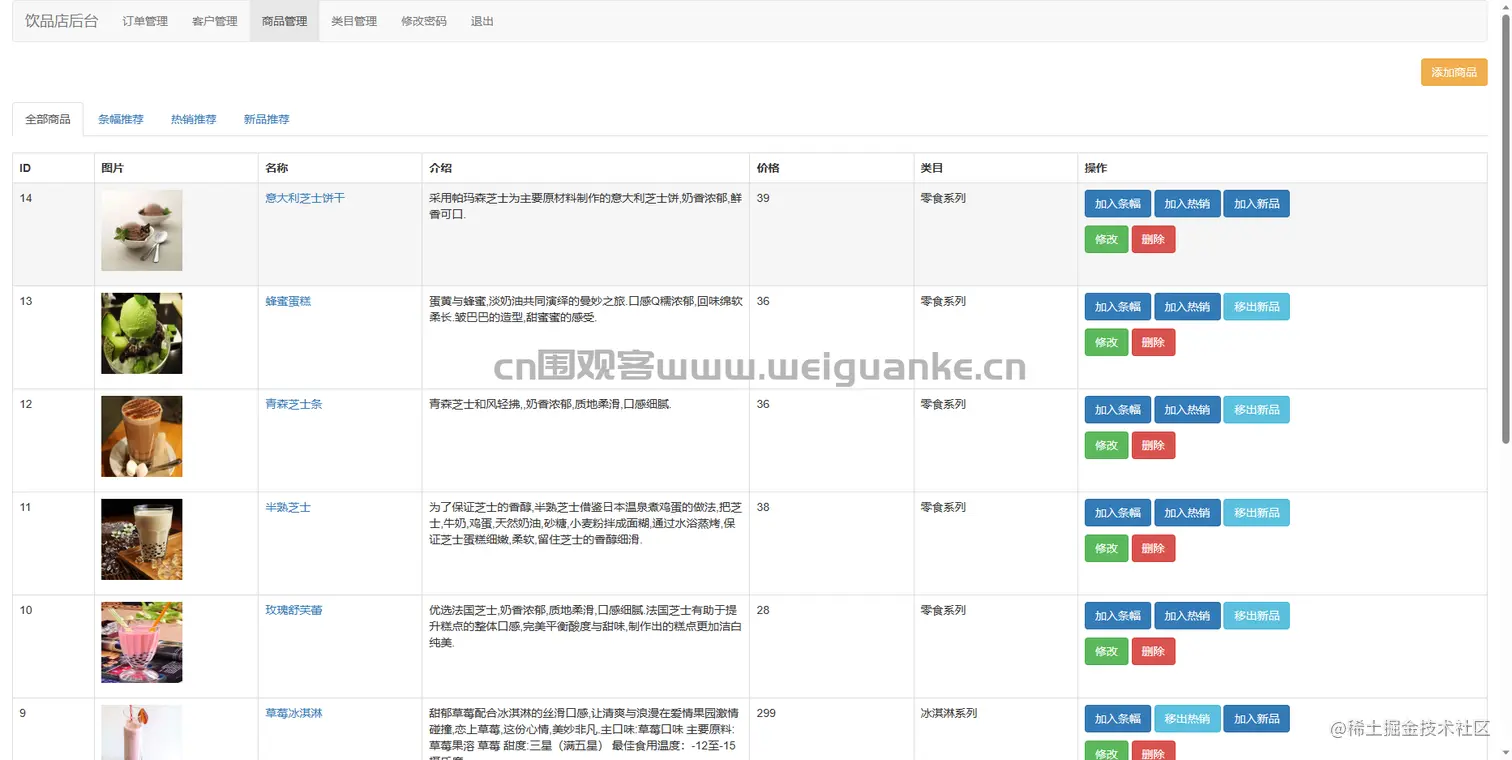Click 删除 for 意大利芝士饼干

[x=1153, y=239]
